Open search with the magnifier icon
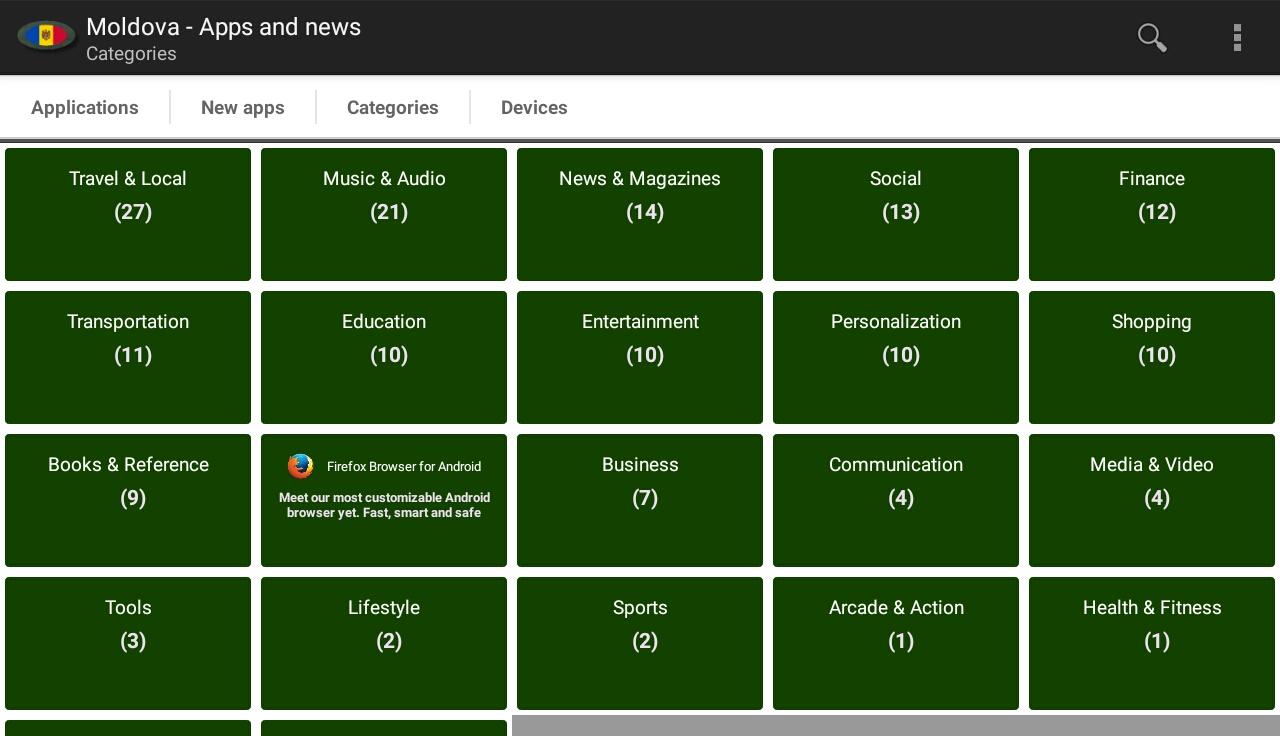The image size is (1280, 736). tap(1152, 37)
